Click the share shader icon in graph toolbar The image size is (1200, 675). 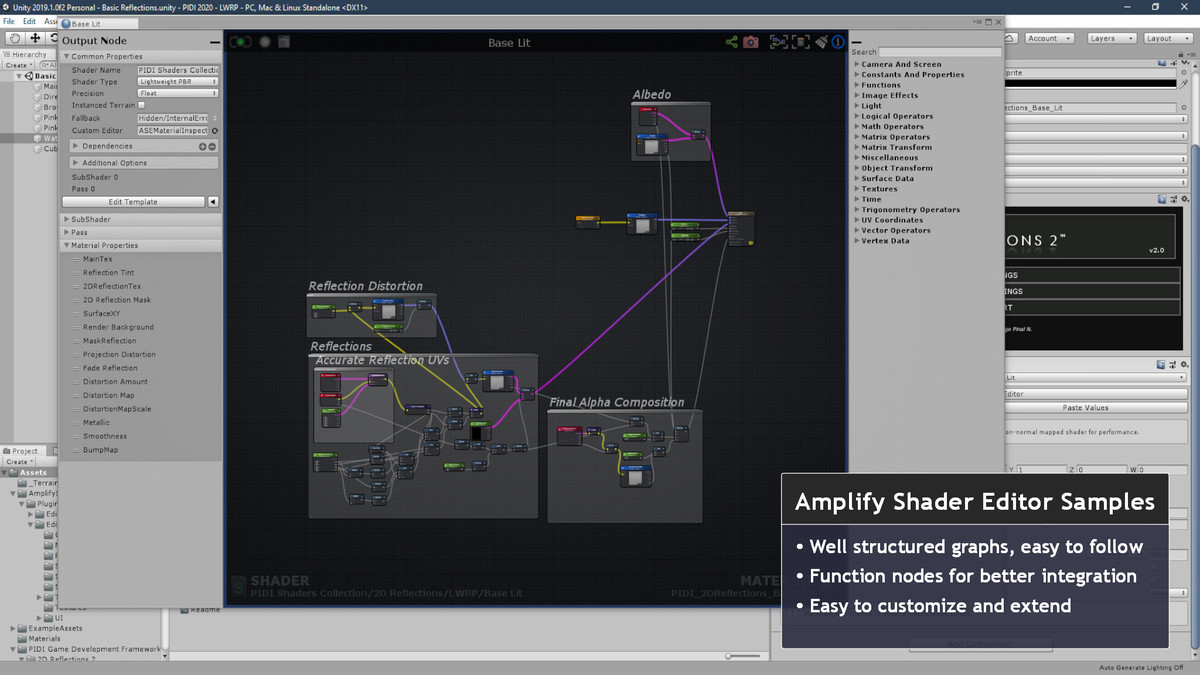tap(732, 42)
